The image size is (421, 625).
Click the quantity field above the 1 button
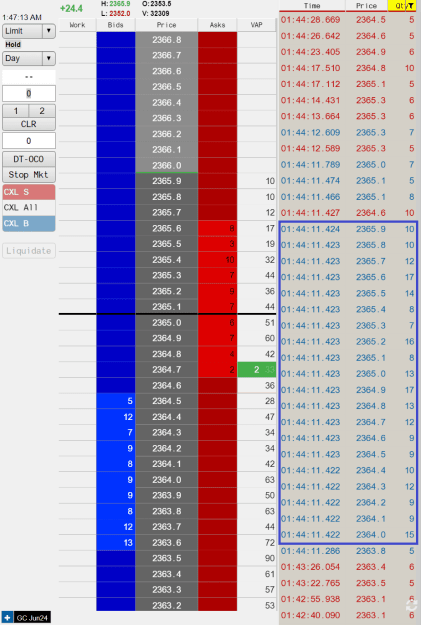(29, 93)
